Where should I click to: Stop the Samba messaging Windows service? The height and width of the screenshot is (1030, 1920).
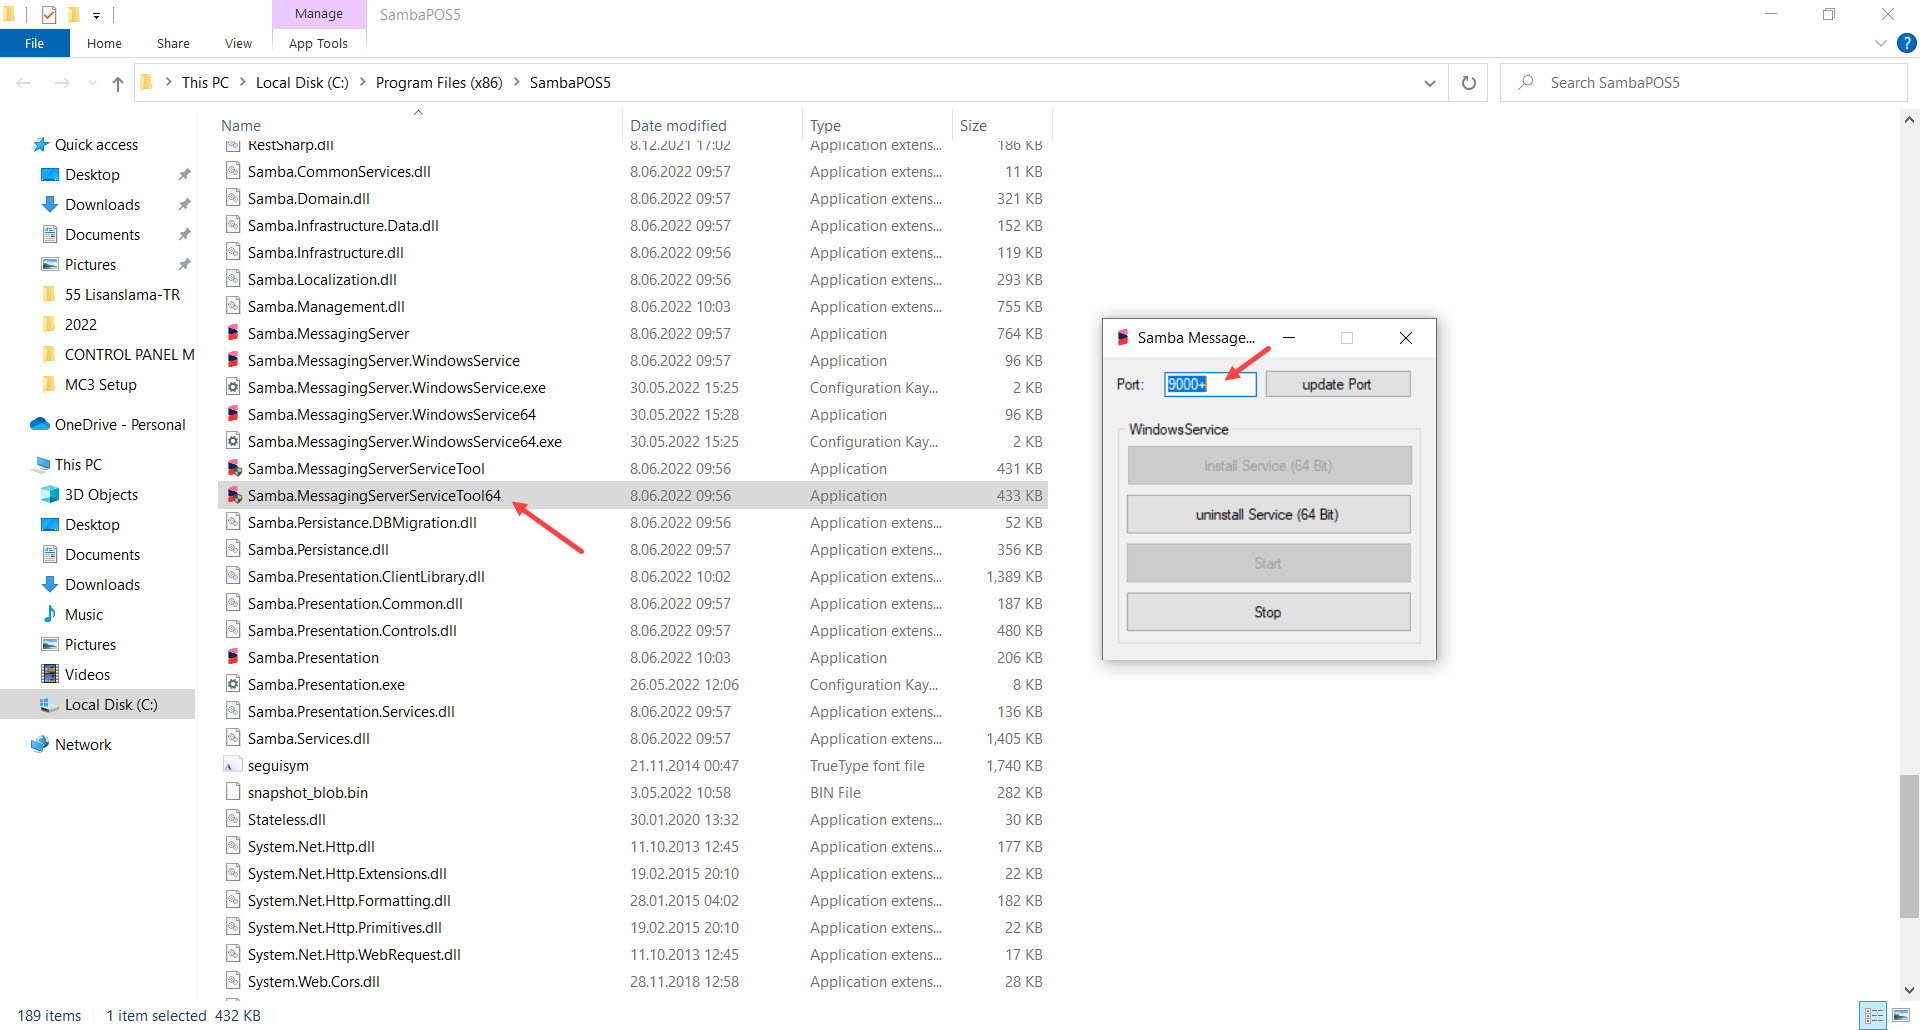coord(1267,611)
